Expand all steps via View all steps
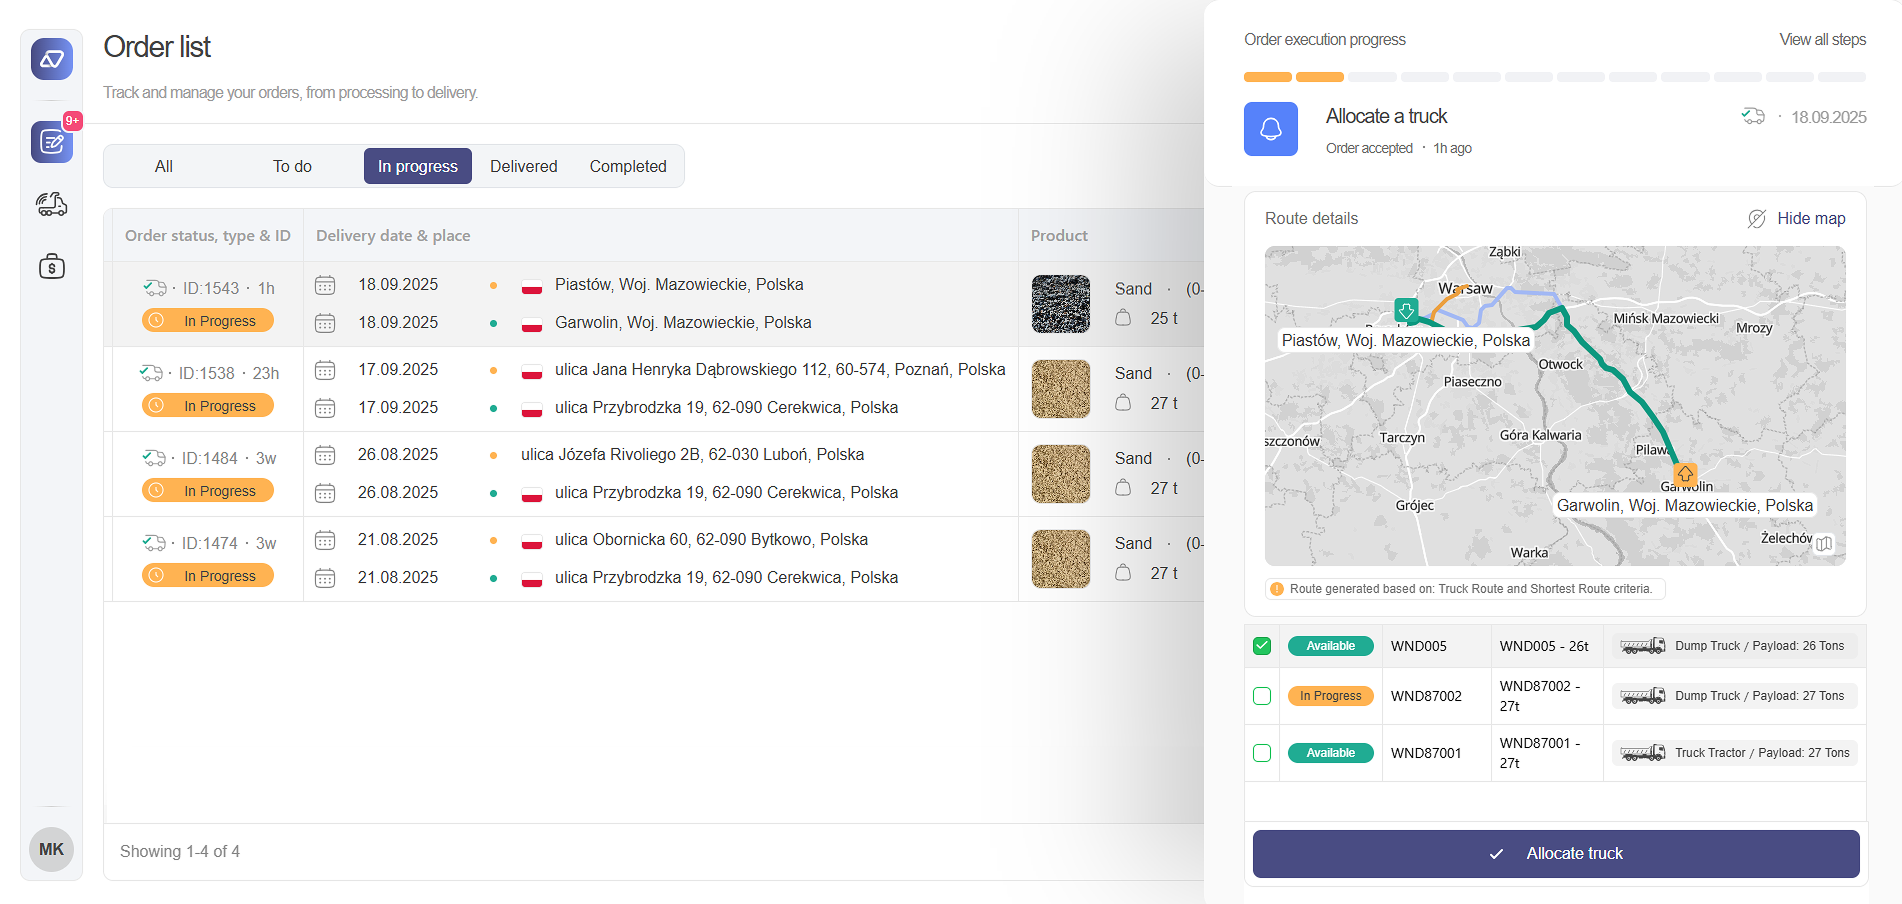Screen dimensions: 1902x904 pos(1822,40)
